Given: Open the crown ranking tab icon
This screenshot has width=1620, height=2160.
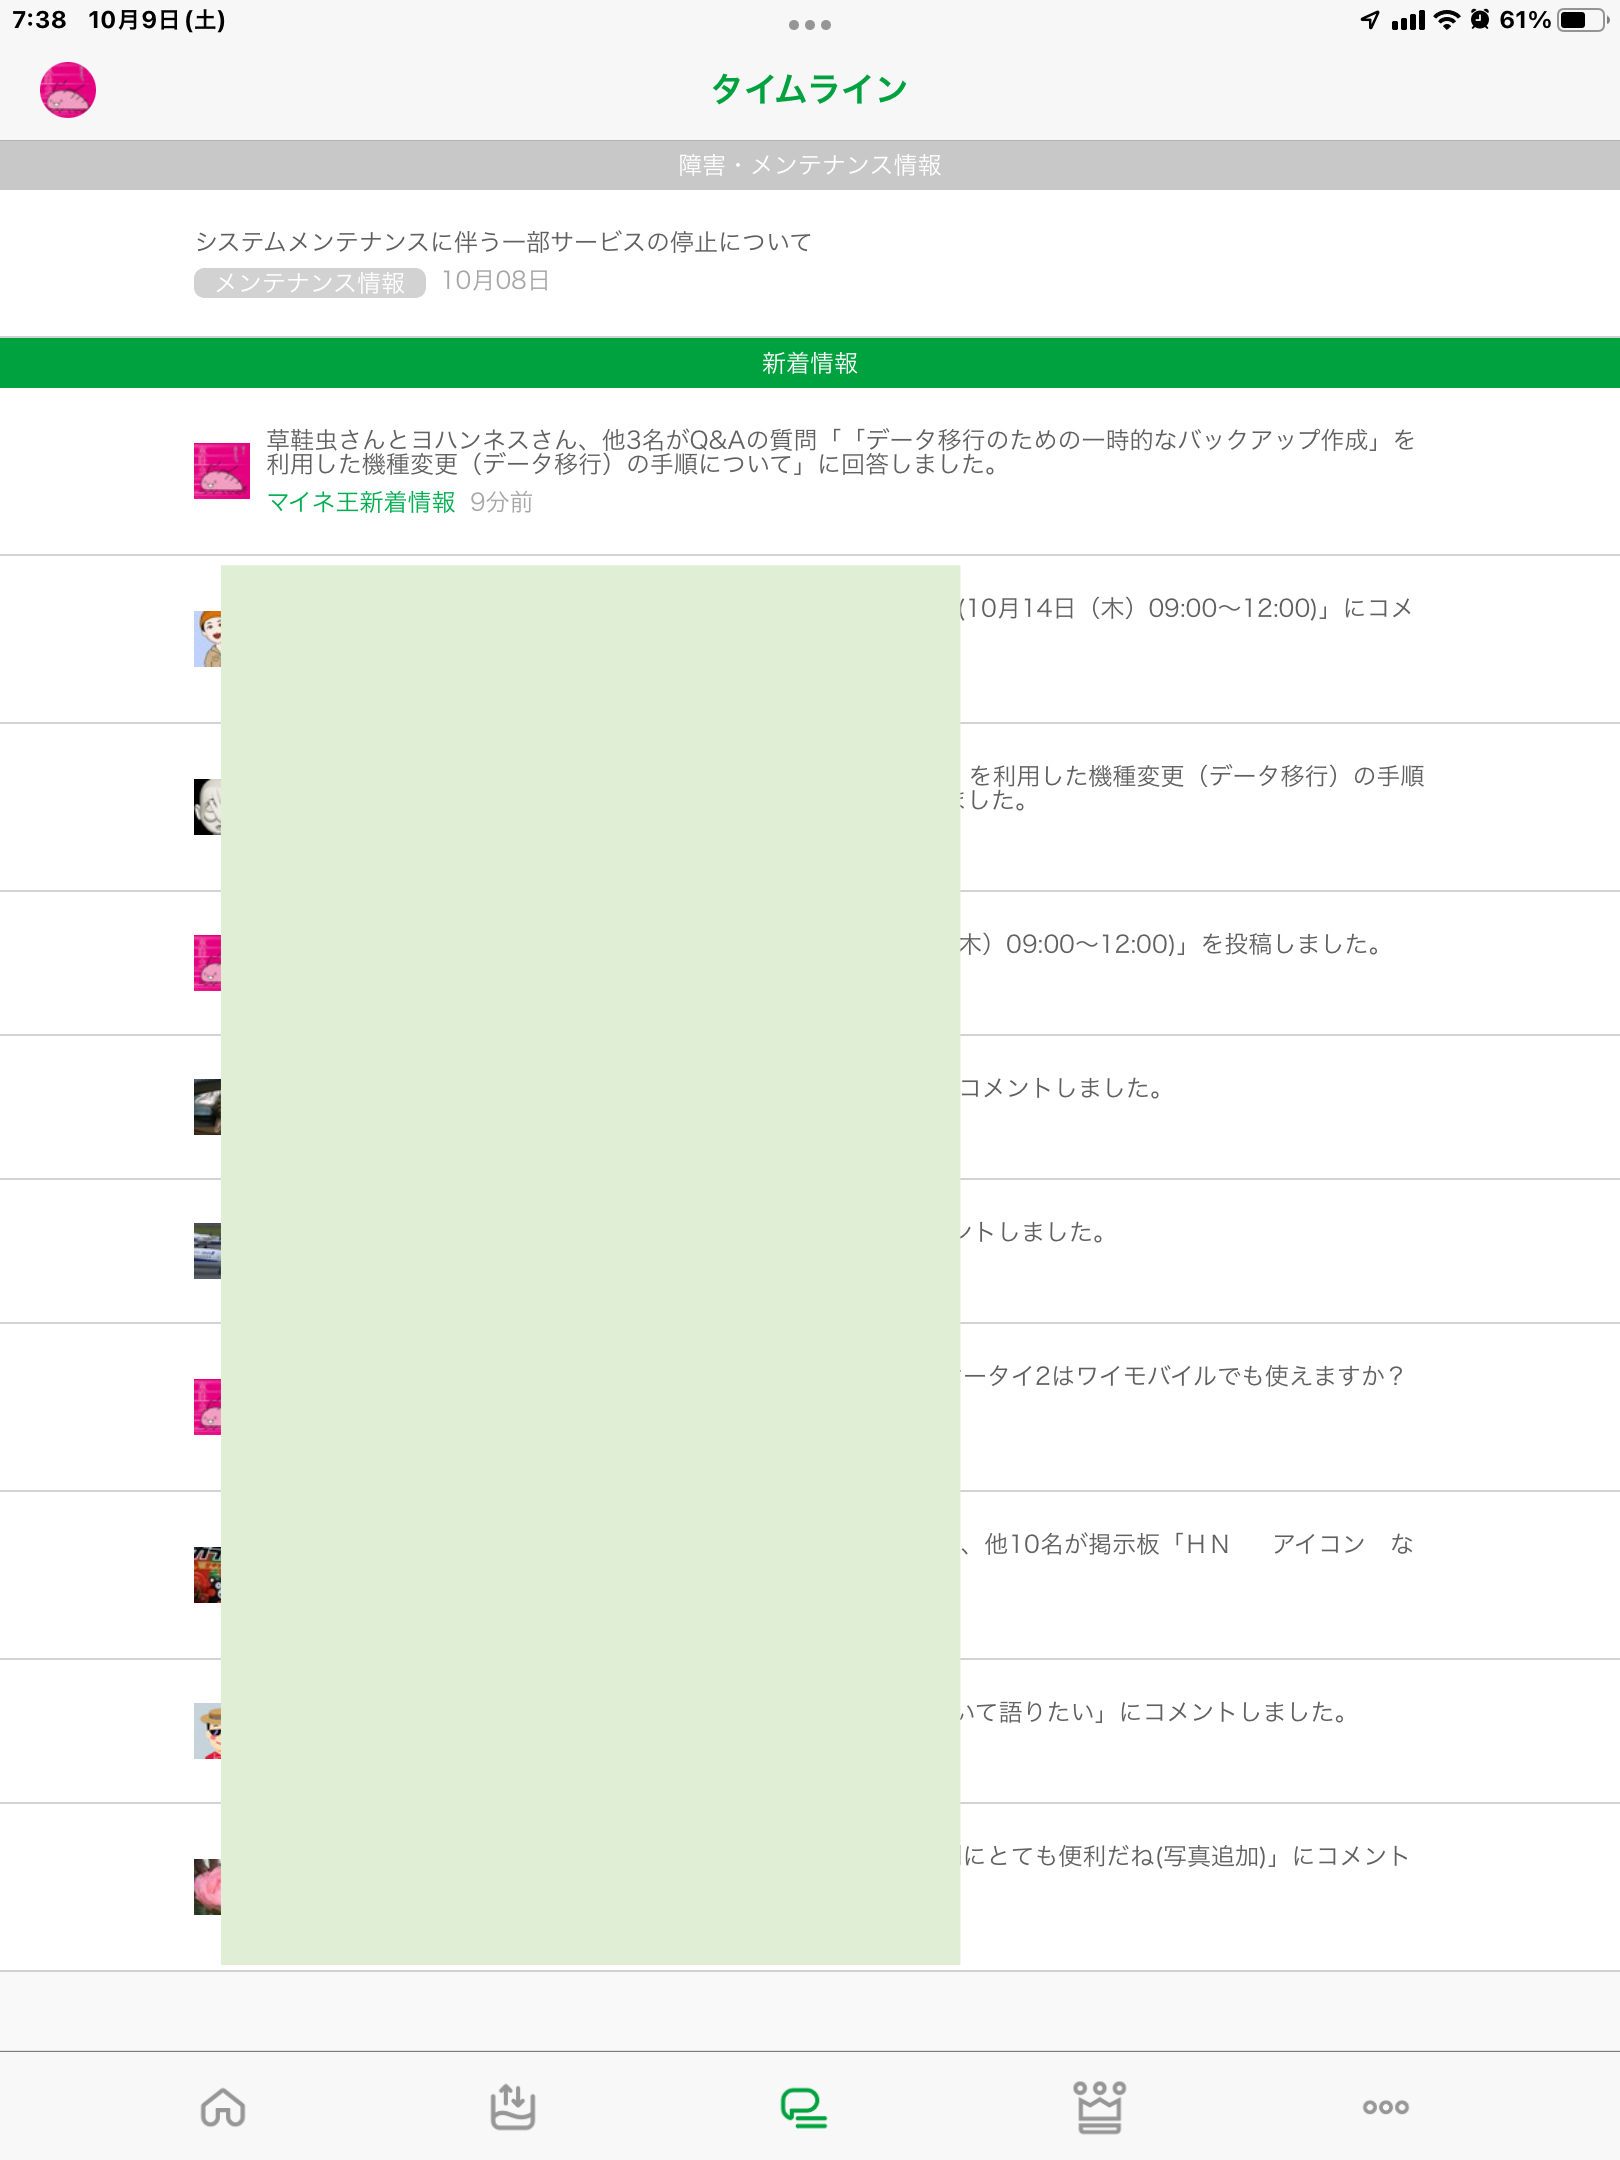Looking at the screenshot, I should point(1099,2106).
